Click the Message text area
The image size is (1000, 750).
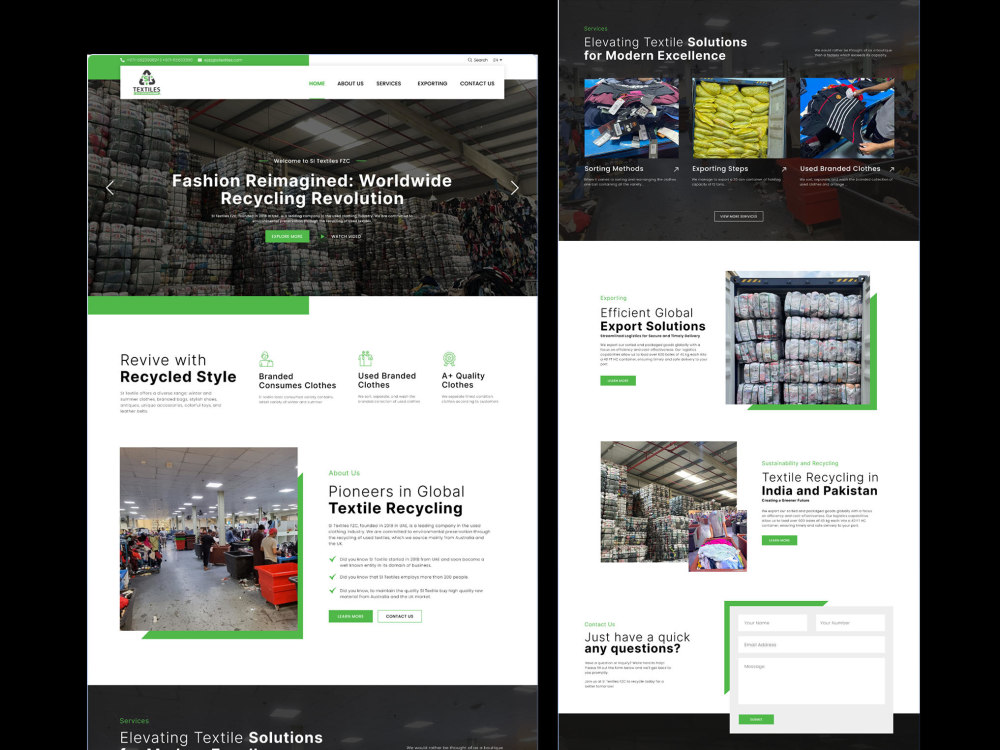tap(811, 681)
